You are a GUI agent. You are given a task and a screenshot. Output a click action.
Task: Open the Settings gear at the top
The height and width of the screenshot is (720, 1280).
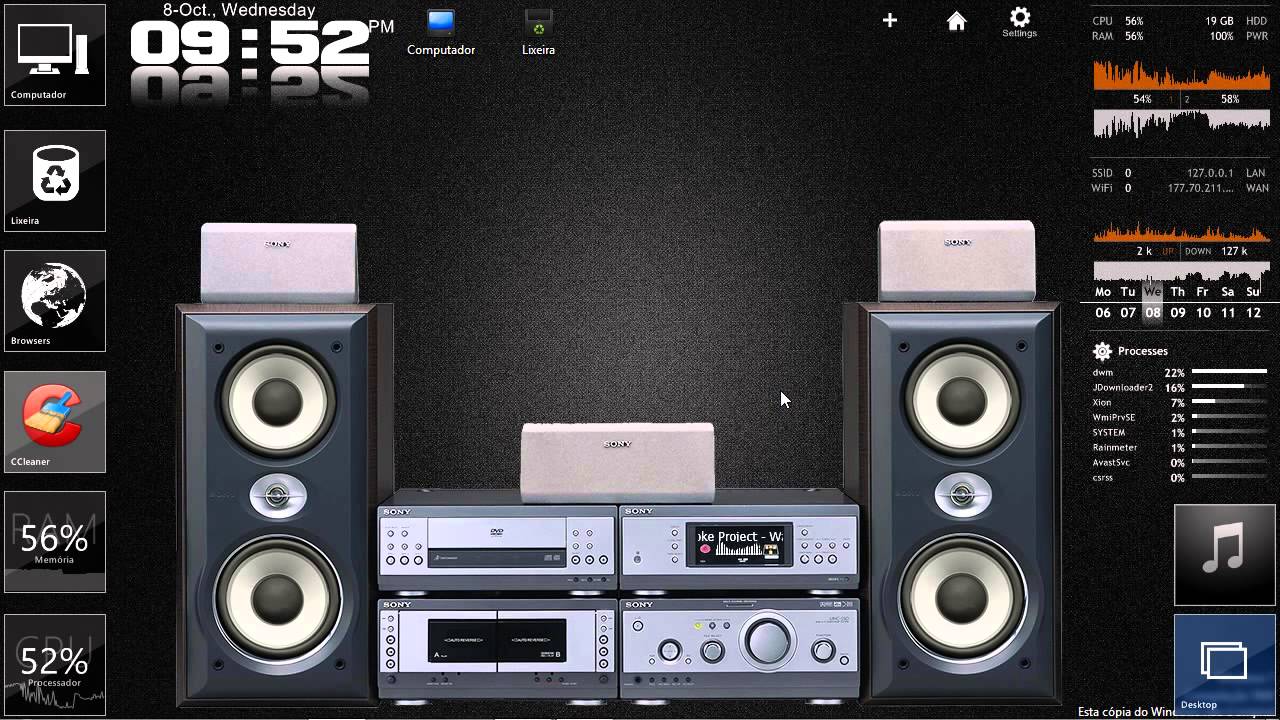pos(1020,22)
